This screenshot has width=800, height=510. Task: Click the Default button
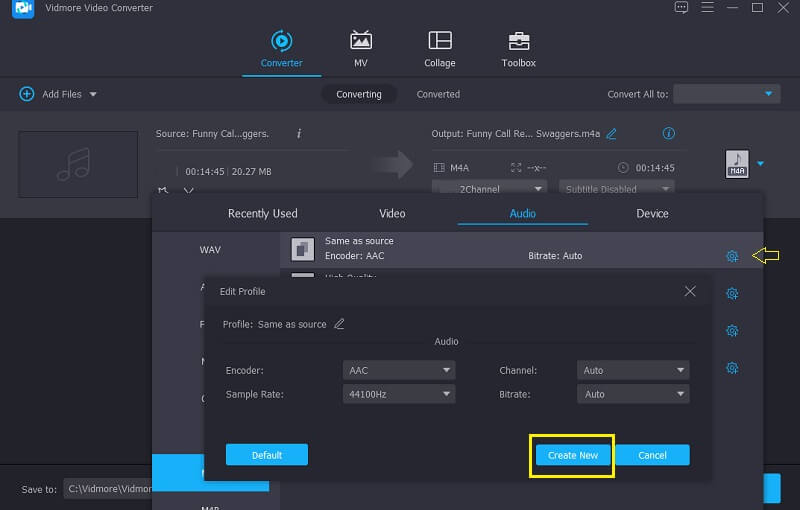(266, 455)
